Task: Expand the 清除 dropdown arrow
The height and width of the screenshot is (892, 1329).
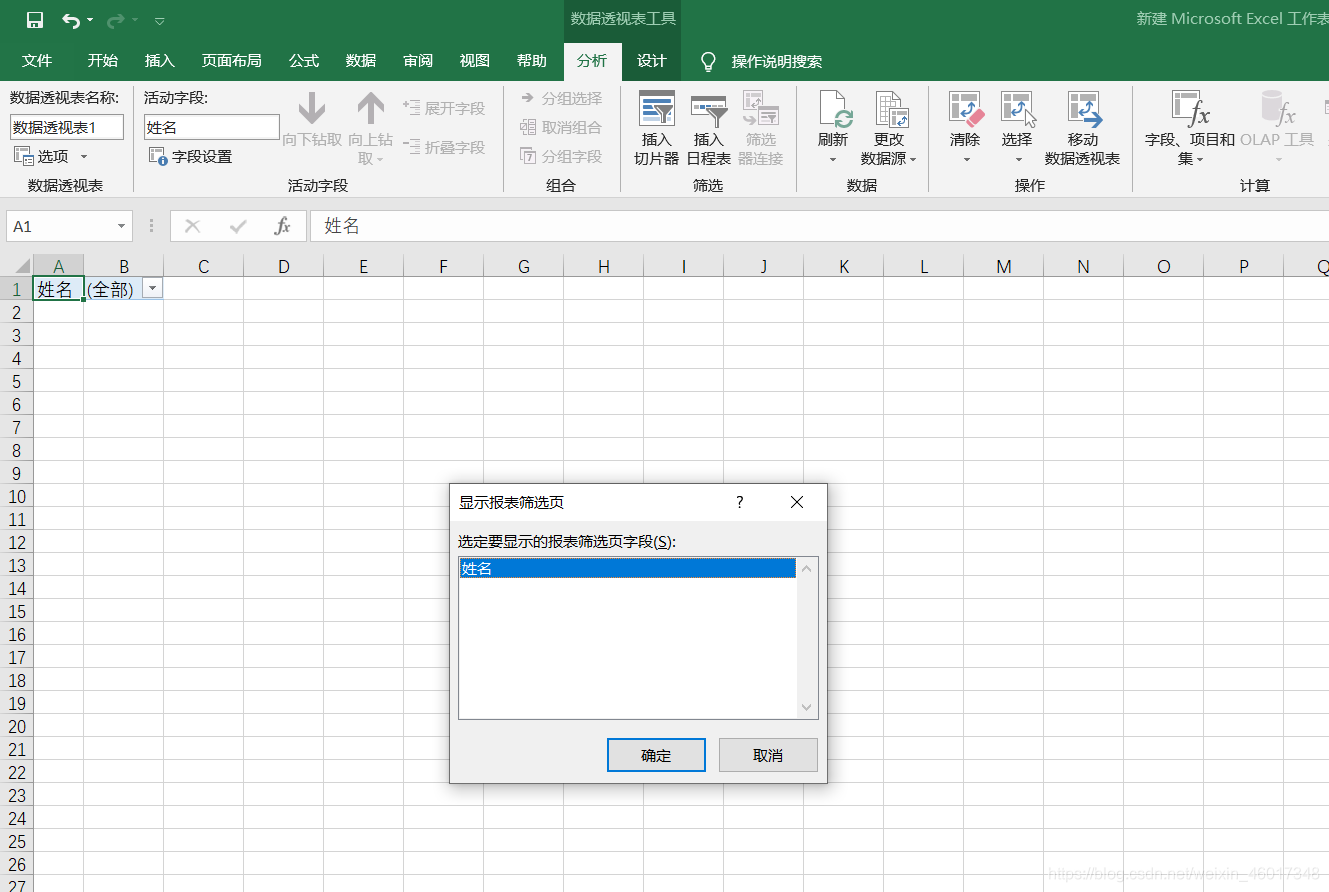Action: (965, 159)
